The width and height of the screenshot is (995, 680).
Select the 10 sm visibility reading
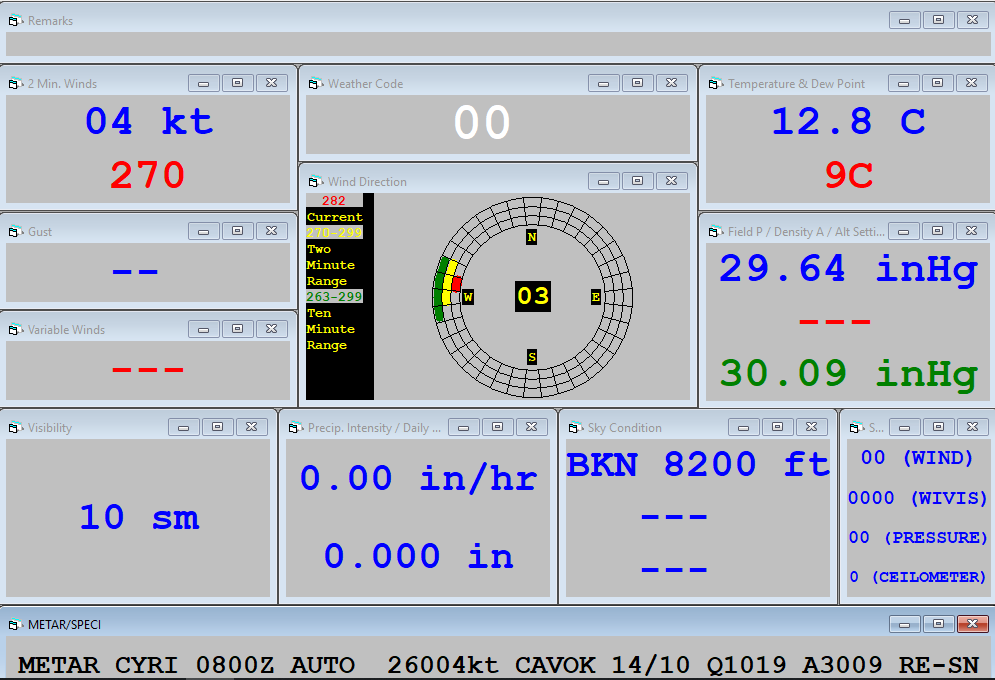click(139, 518)
